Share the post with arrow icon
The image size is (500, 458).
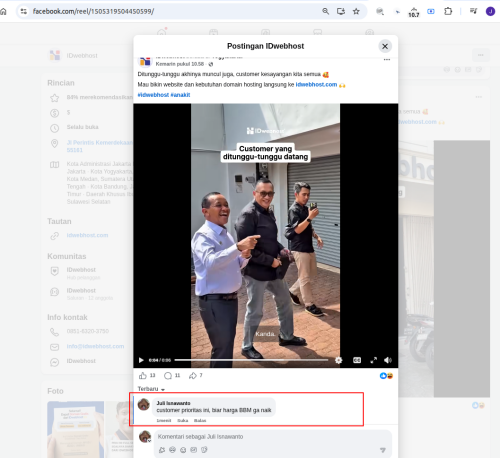click(x=193, y=376)
